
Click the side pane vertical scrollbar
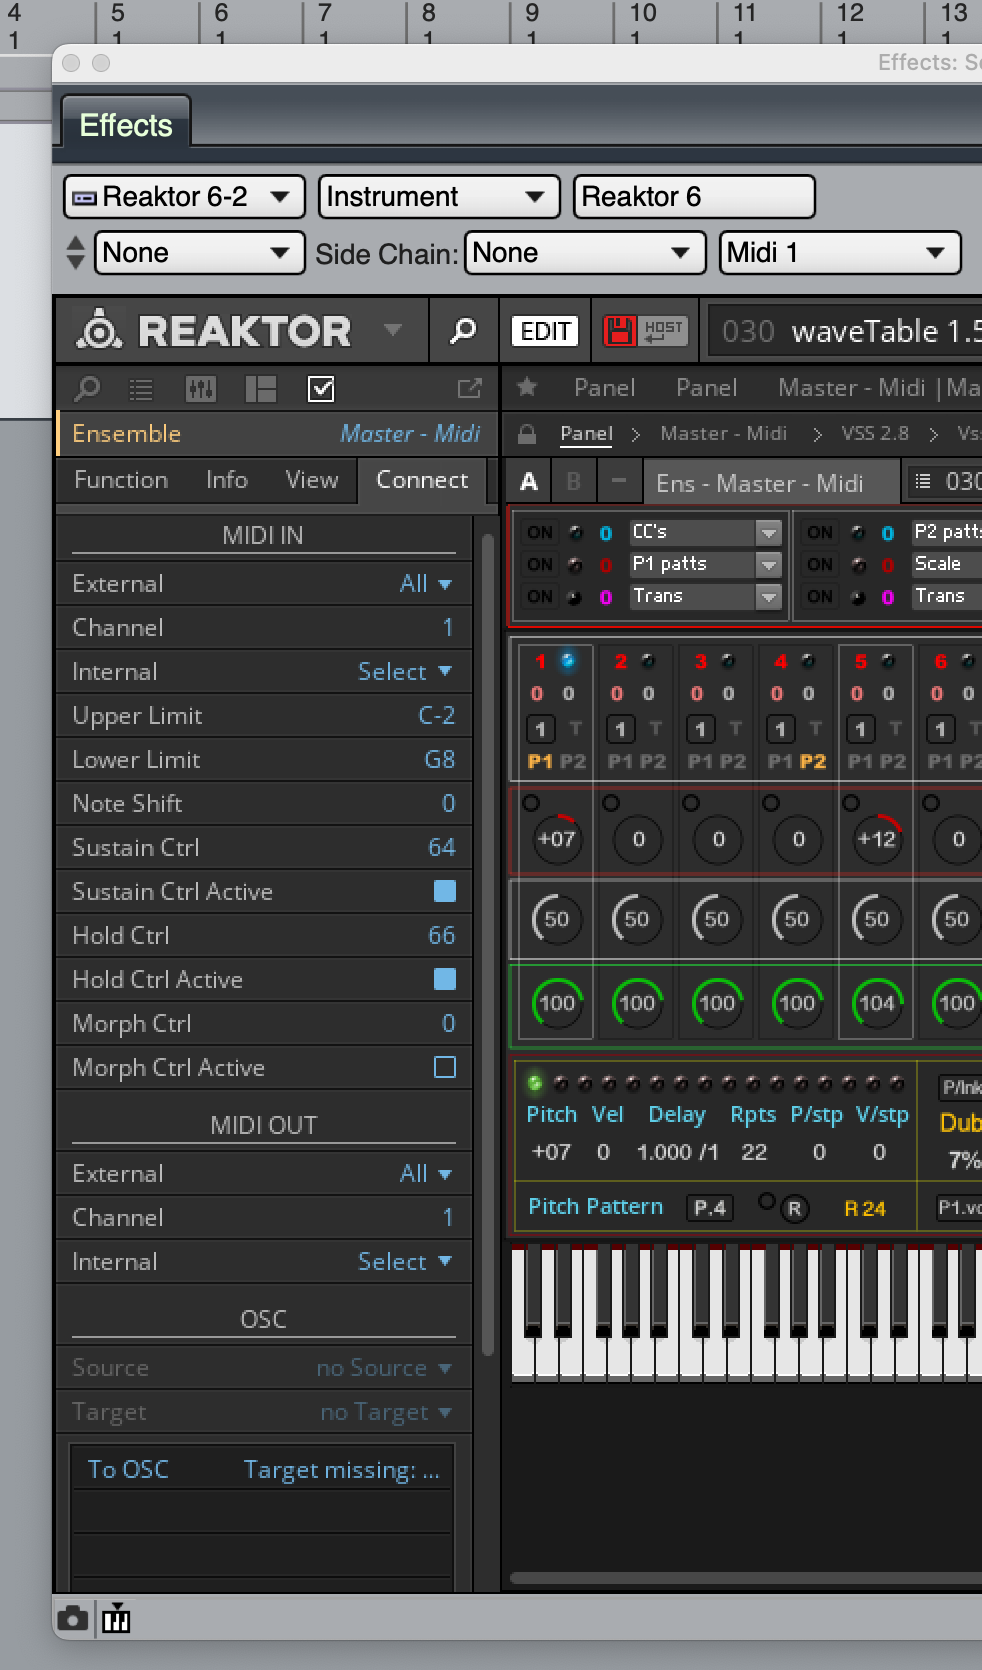click(x=488, y=945)
